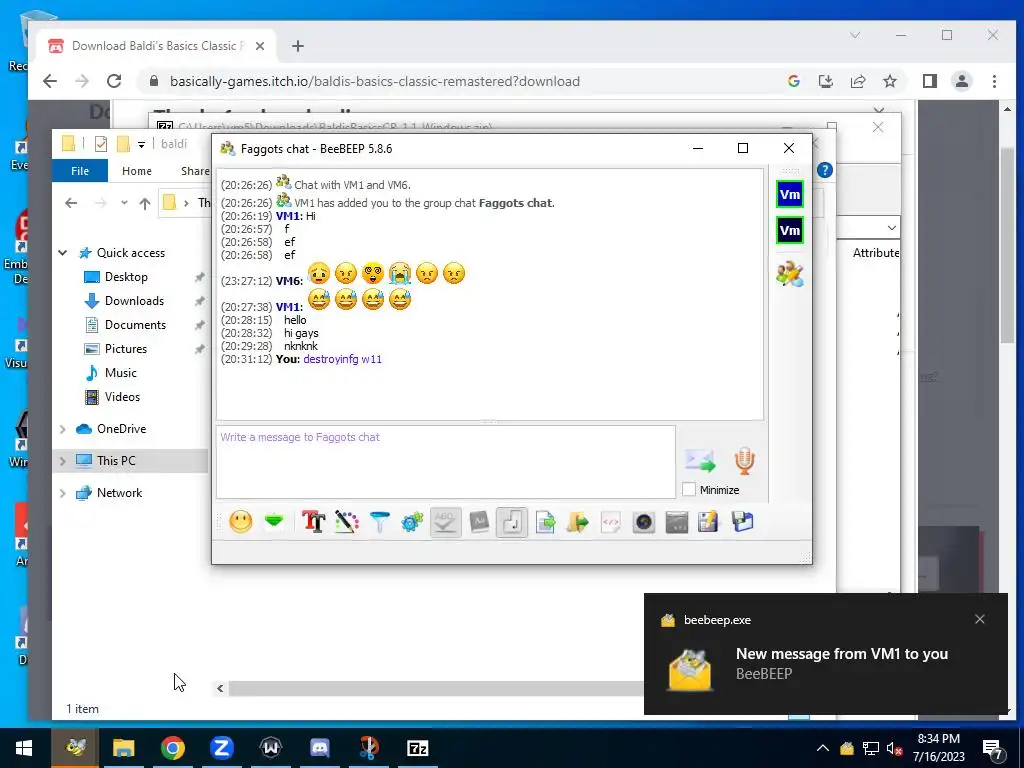Record voice message with microphone icon

[744, 461]
